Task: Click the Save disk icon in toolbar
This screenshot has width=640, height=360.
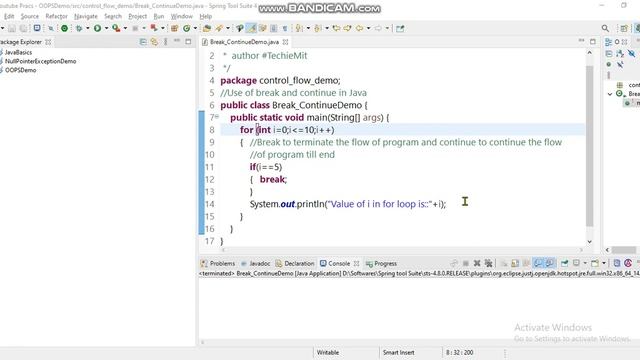Action: pyautogui.click(x=12, y=28)
